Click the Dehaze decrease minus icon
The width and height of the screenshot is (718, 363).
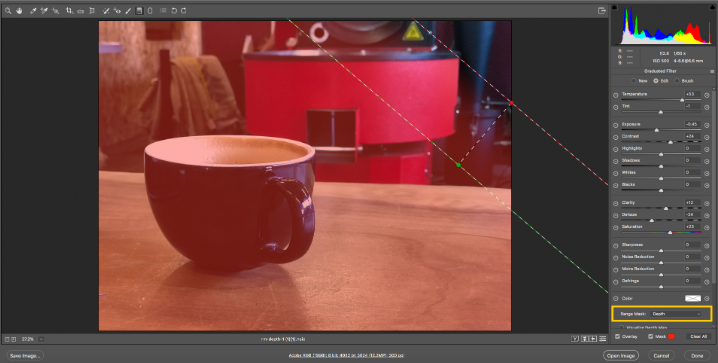tap(615, 216)
